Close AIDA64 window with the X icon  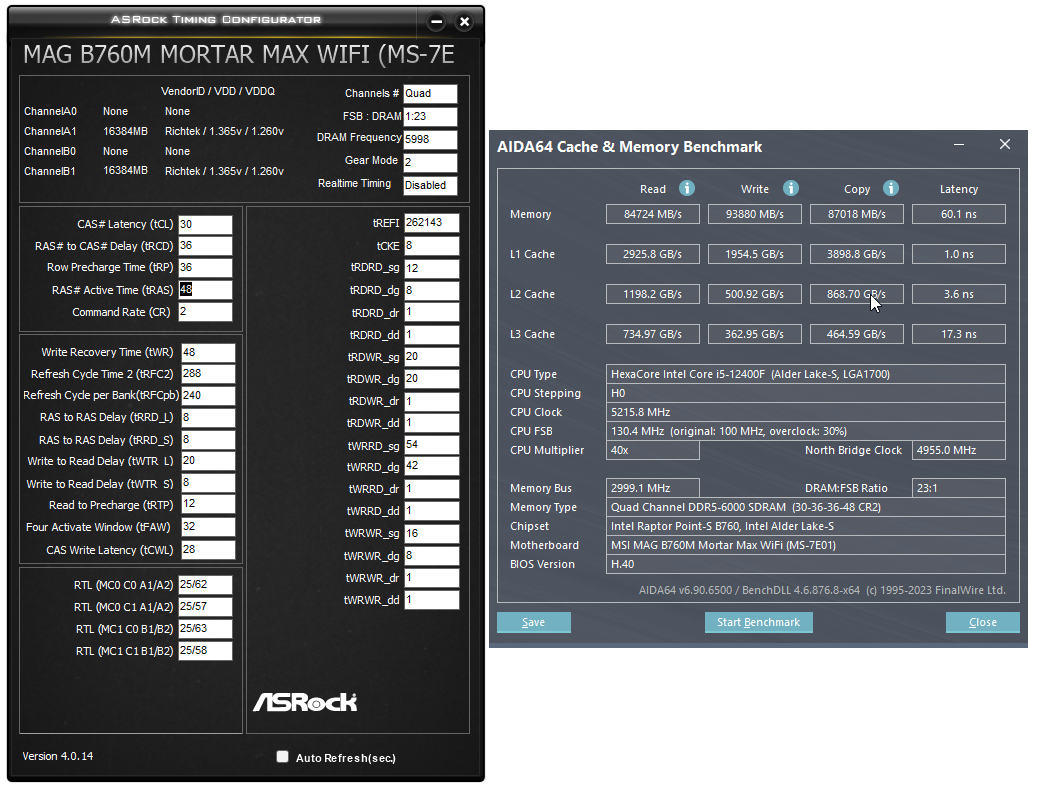coord(1004,144)
